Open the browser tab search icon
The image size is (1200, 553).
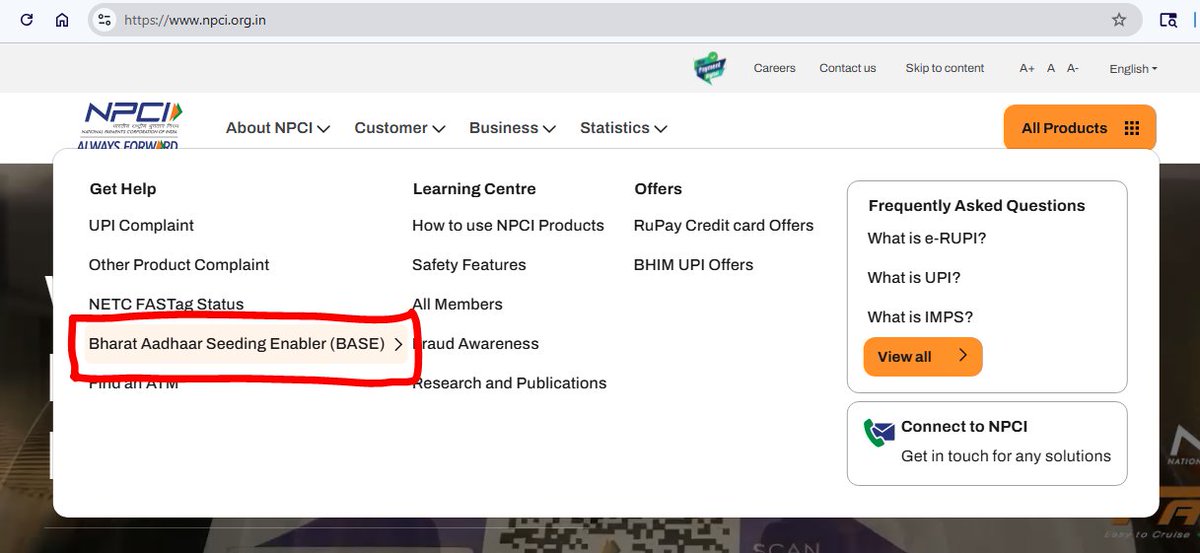[1167, 20]
